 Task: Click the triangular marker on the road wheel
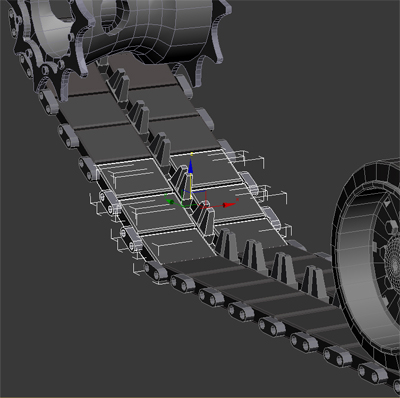click(387, 202)
